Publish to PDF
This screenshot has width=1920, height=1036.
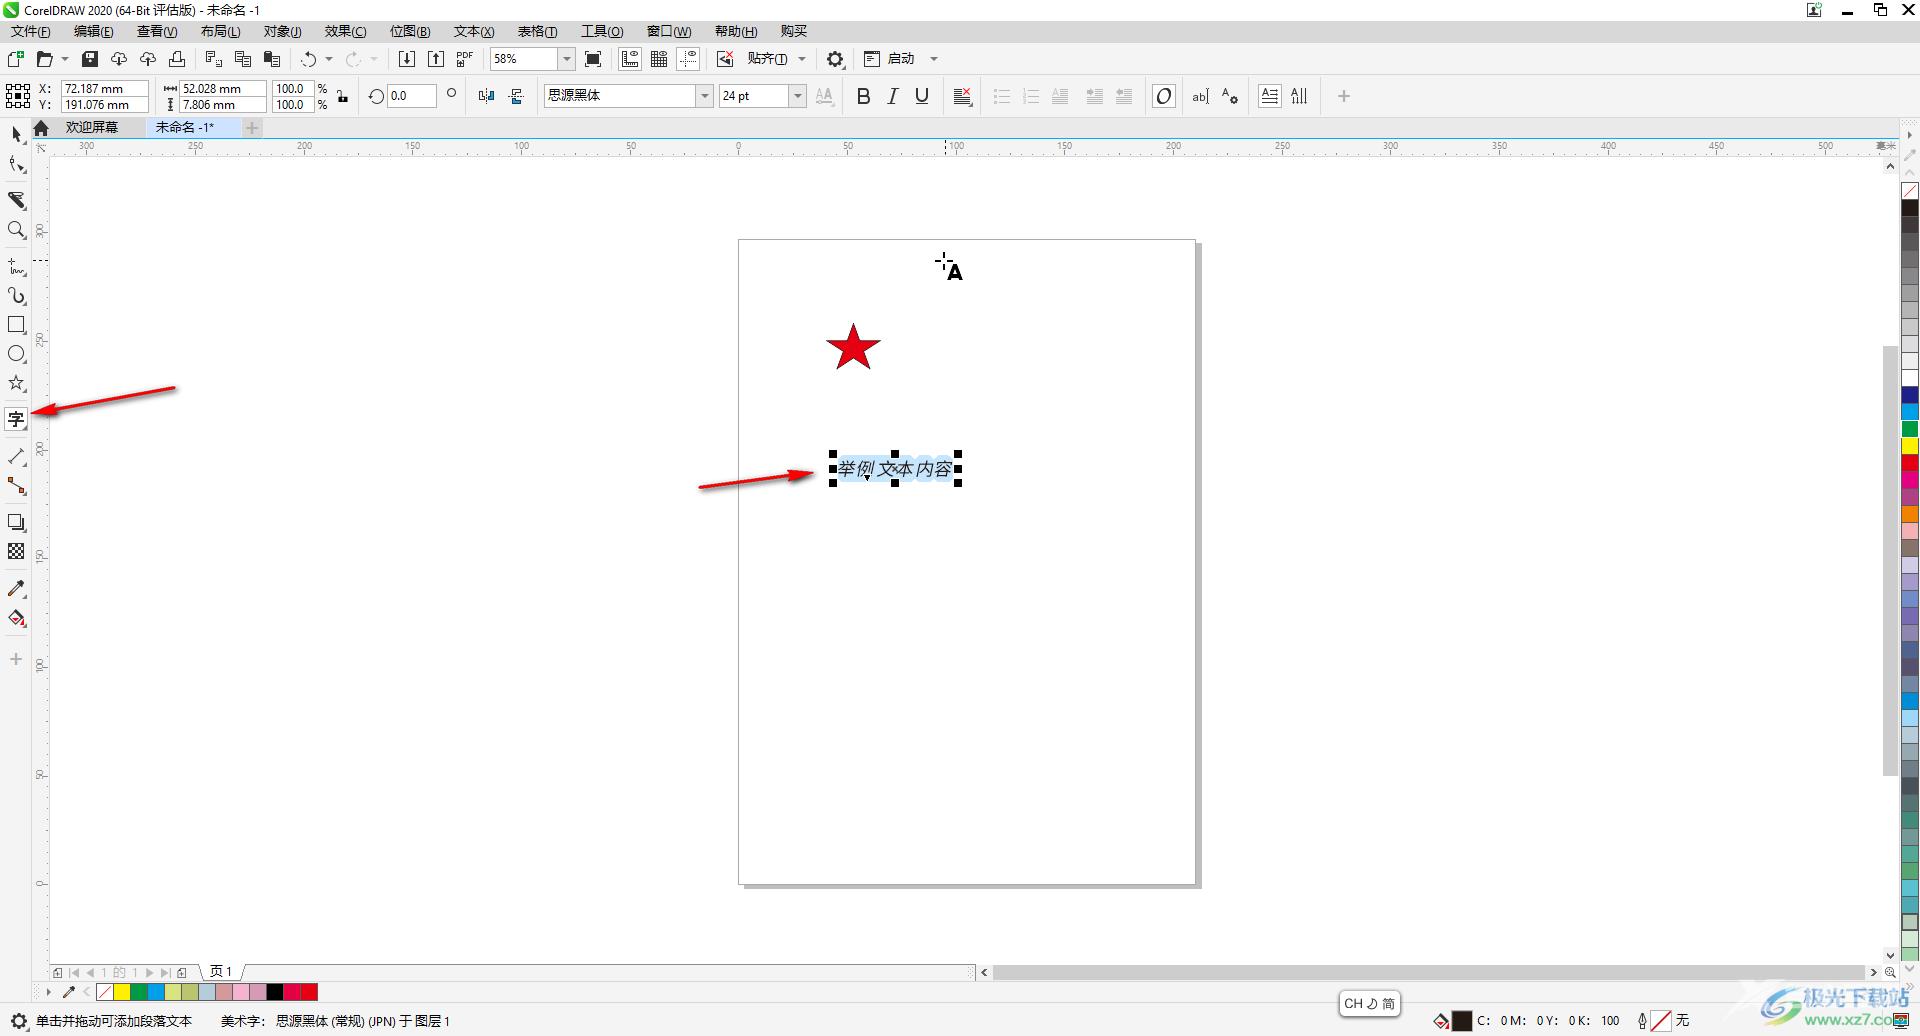point(464,59)
